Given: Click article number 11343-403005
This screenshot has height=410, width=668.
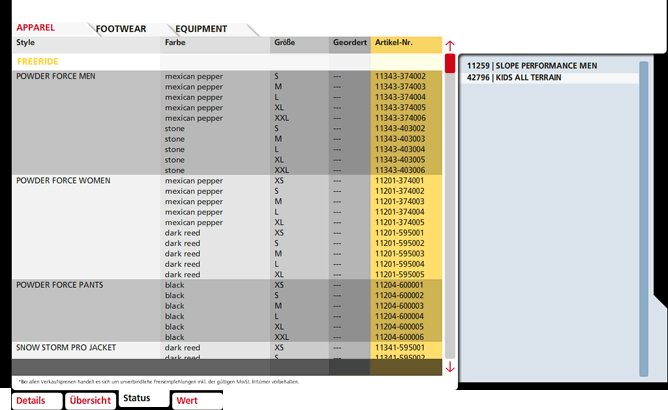Looking at the screenshot, I should click(400, 160).
